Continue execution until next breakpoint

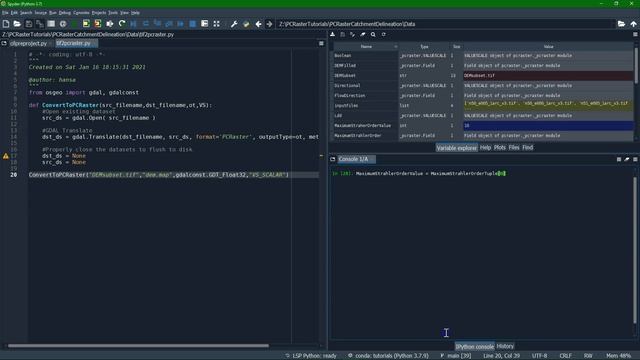coord(180,24)
